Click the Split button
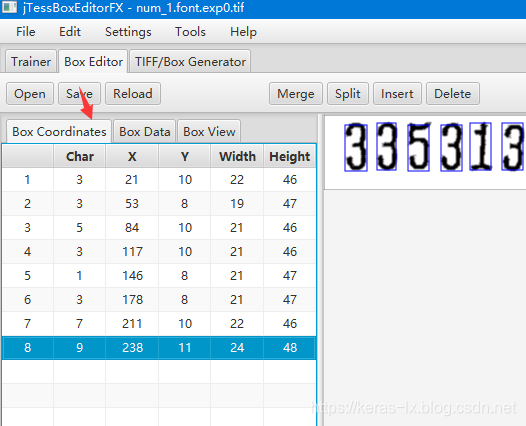The image size is (526, 426). pyautogui.click(x=348, y=94)
